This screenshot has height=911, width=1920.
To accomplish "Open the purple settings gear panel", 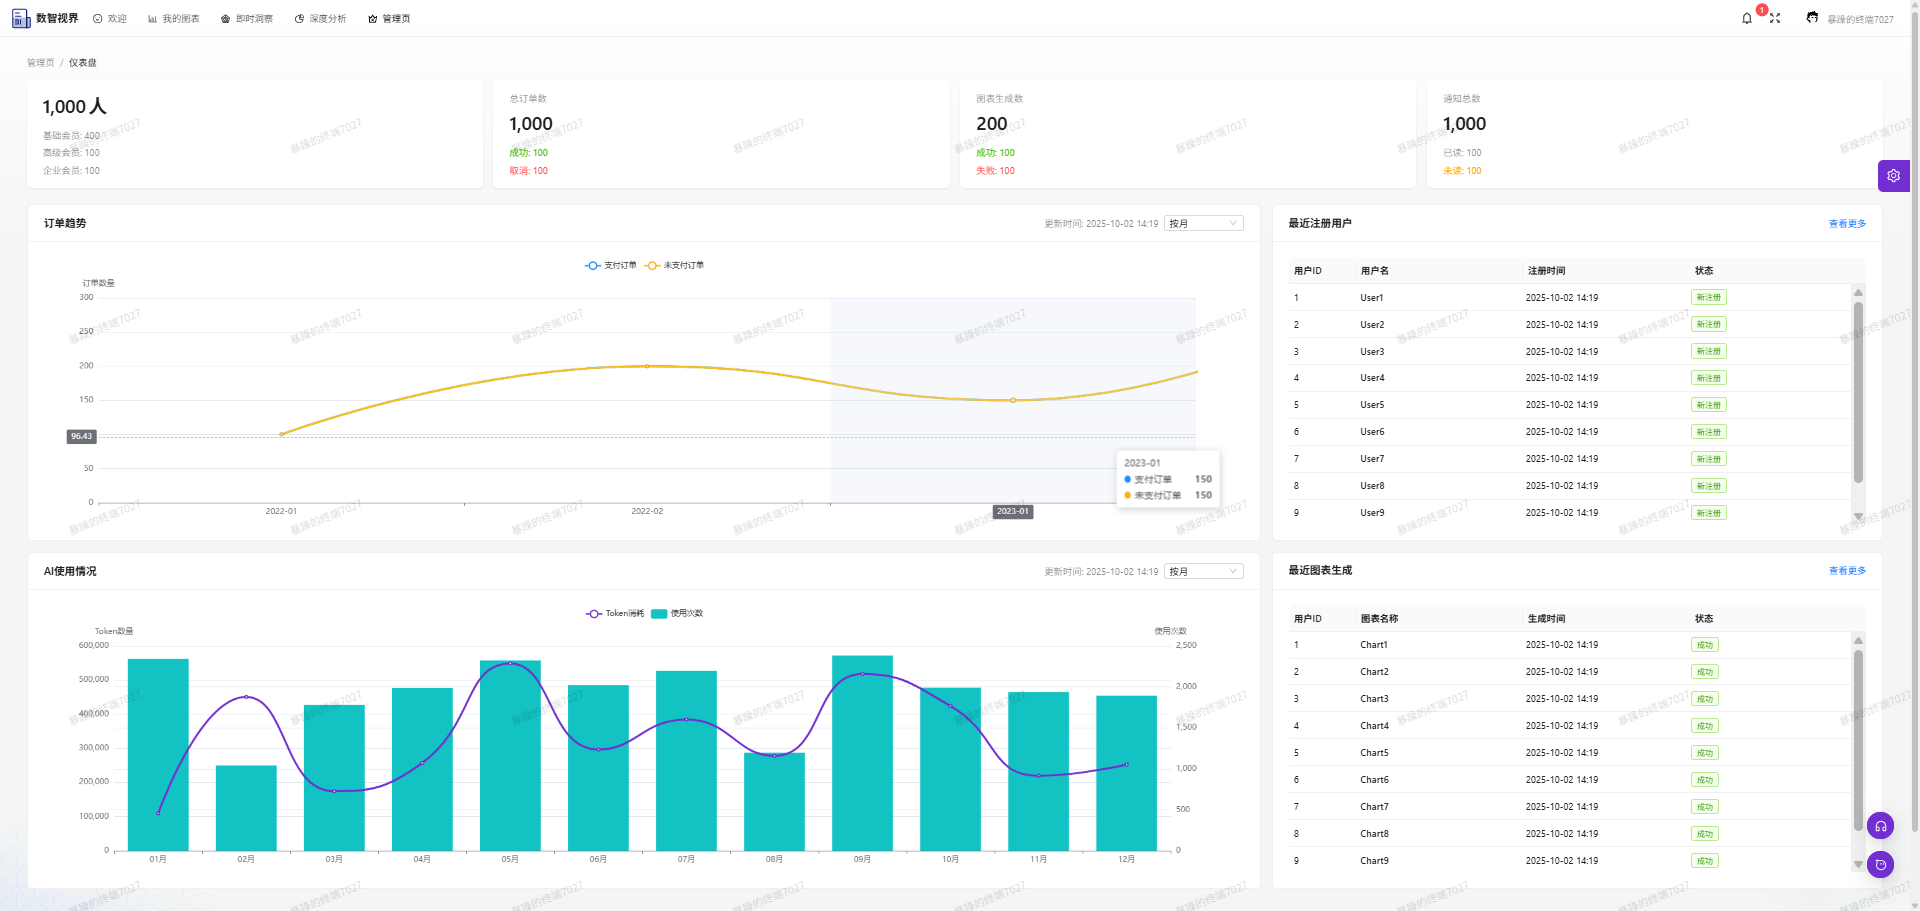I will tap(1893, 176).
